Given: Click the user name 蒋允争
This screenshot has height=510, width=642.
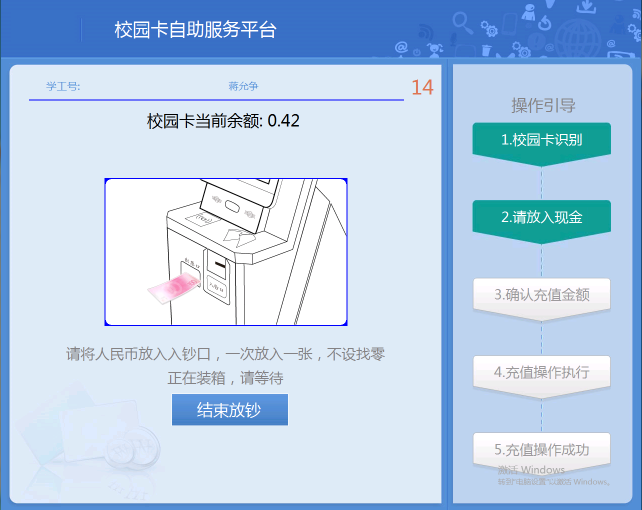Looking at the screenshot, I should click(x=243, y=86).
